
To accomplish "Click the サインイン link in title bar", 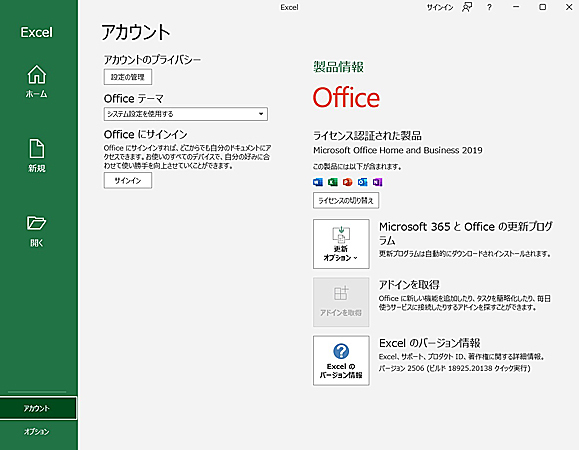I will pyautogui.click(x=440, y=7).
